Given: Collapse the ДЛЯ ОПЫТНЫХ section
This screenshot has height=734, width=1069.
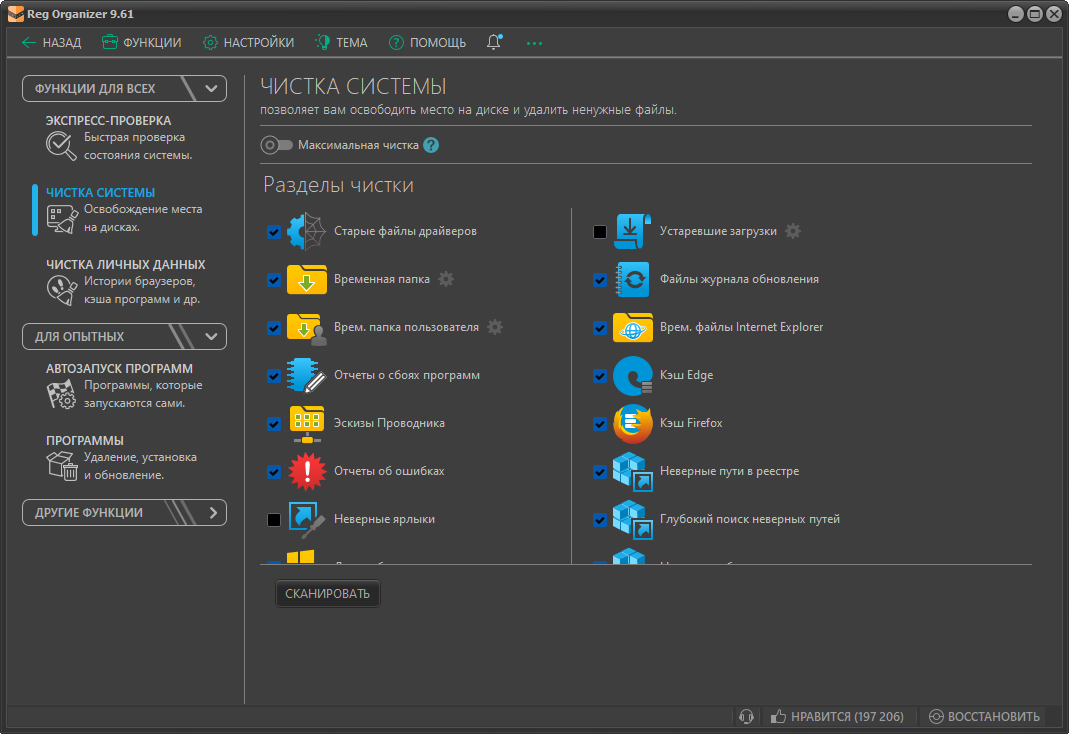Looking at the screenshot, I should click(x=124, y=337).
